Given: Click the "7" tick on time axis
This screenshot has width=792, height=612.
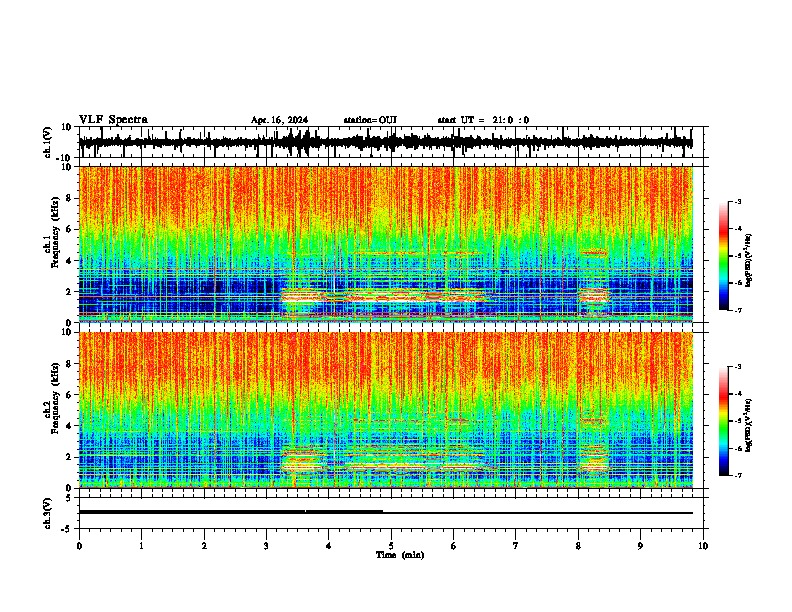Looking at the screenshot, I should coord(516,546).
